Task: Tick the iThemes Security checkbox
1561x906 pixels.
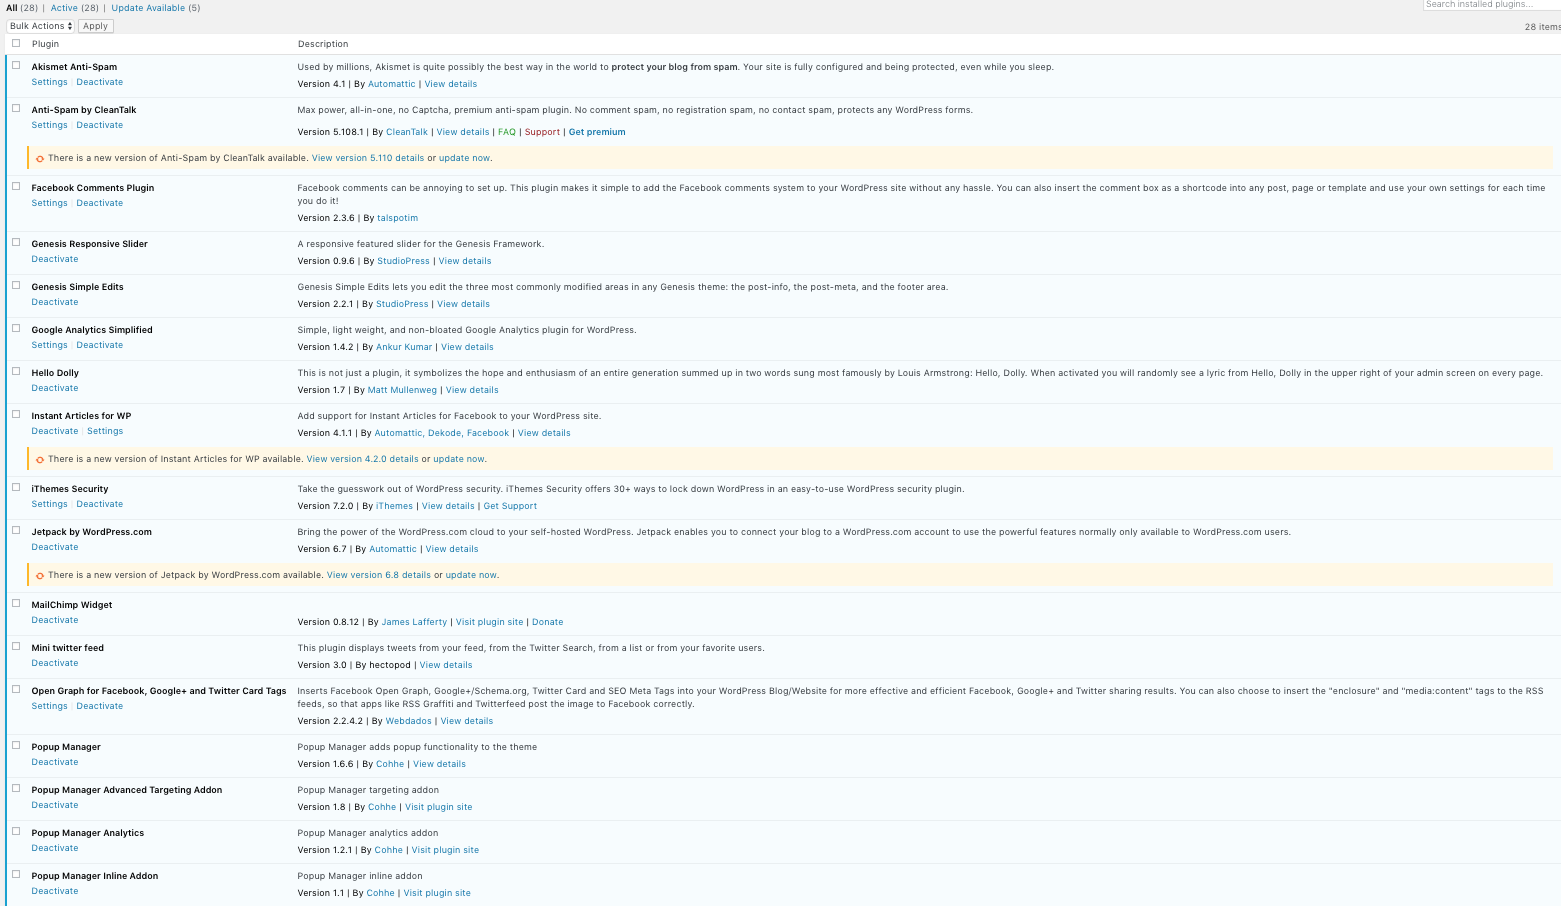Action: point(16,487)
